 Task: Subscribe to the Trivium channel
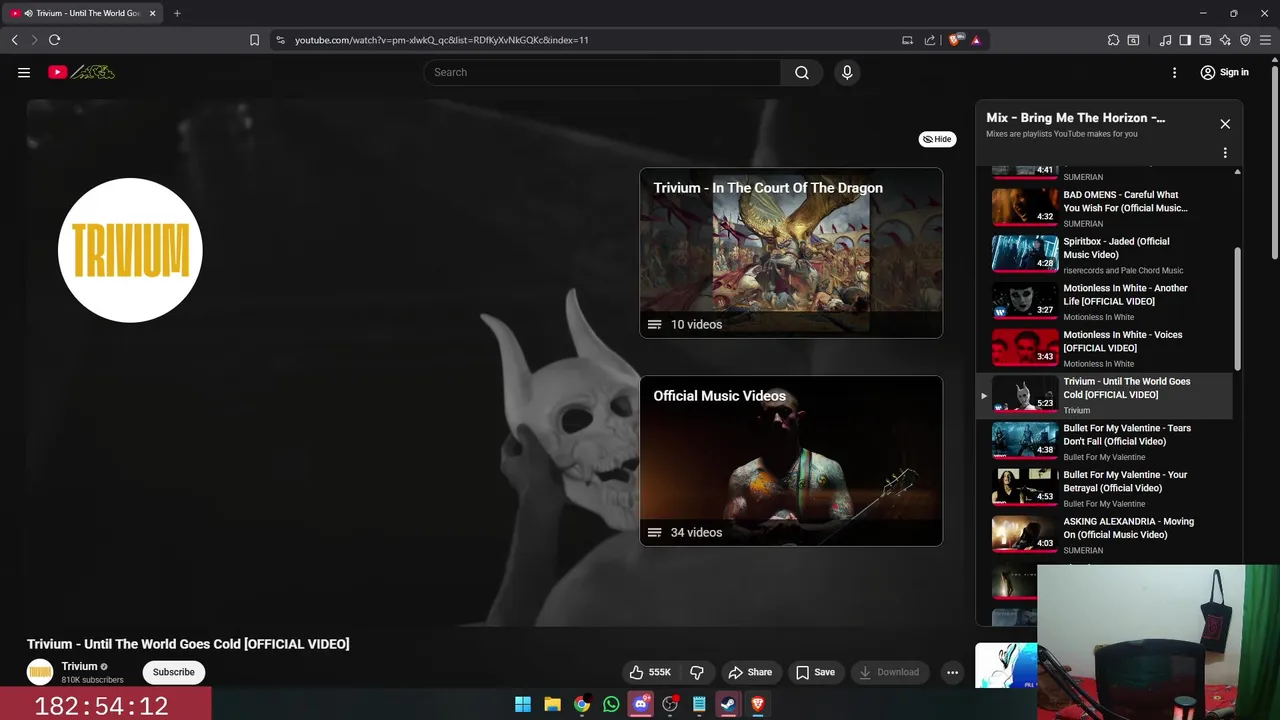(174, 672)
